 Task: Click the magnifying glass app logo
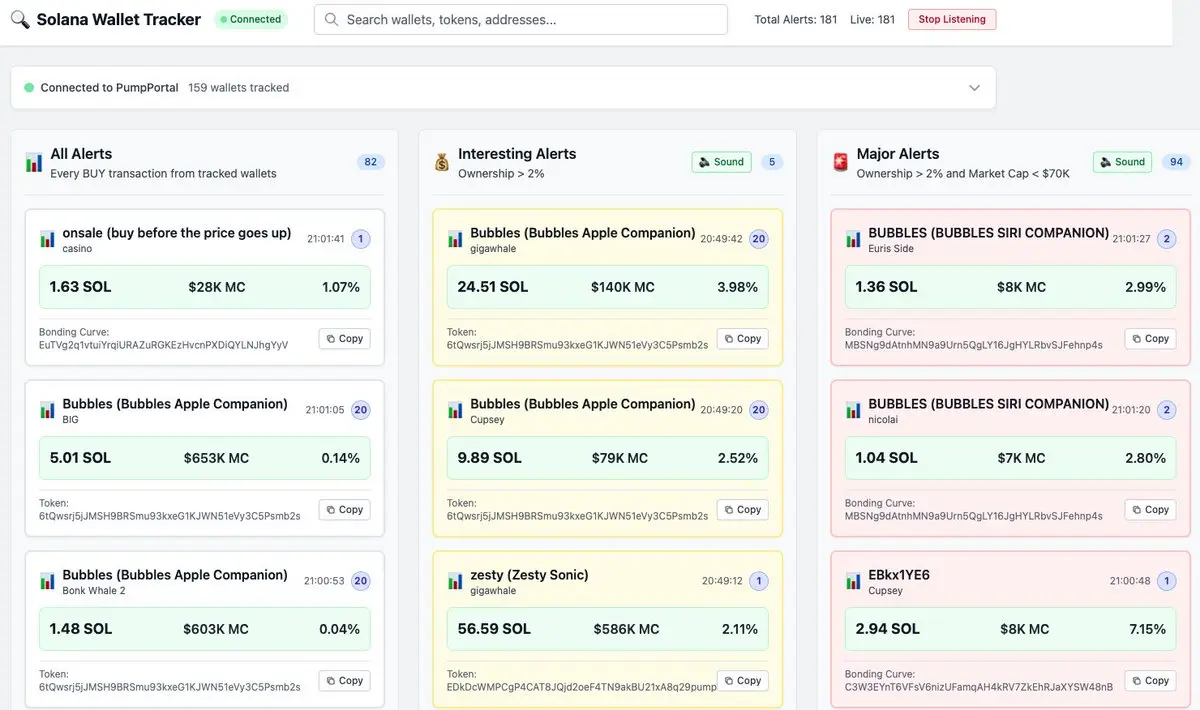coord(20,20)
